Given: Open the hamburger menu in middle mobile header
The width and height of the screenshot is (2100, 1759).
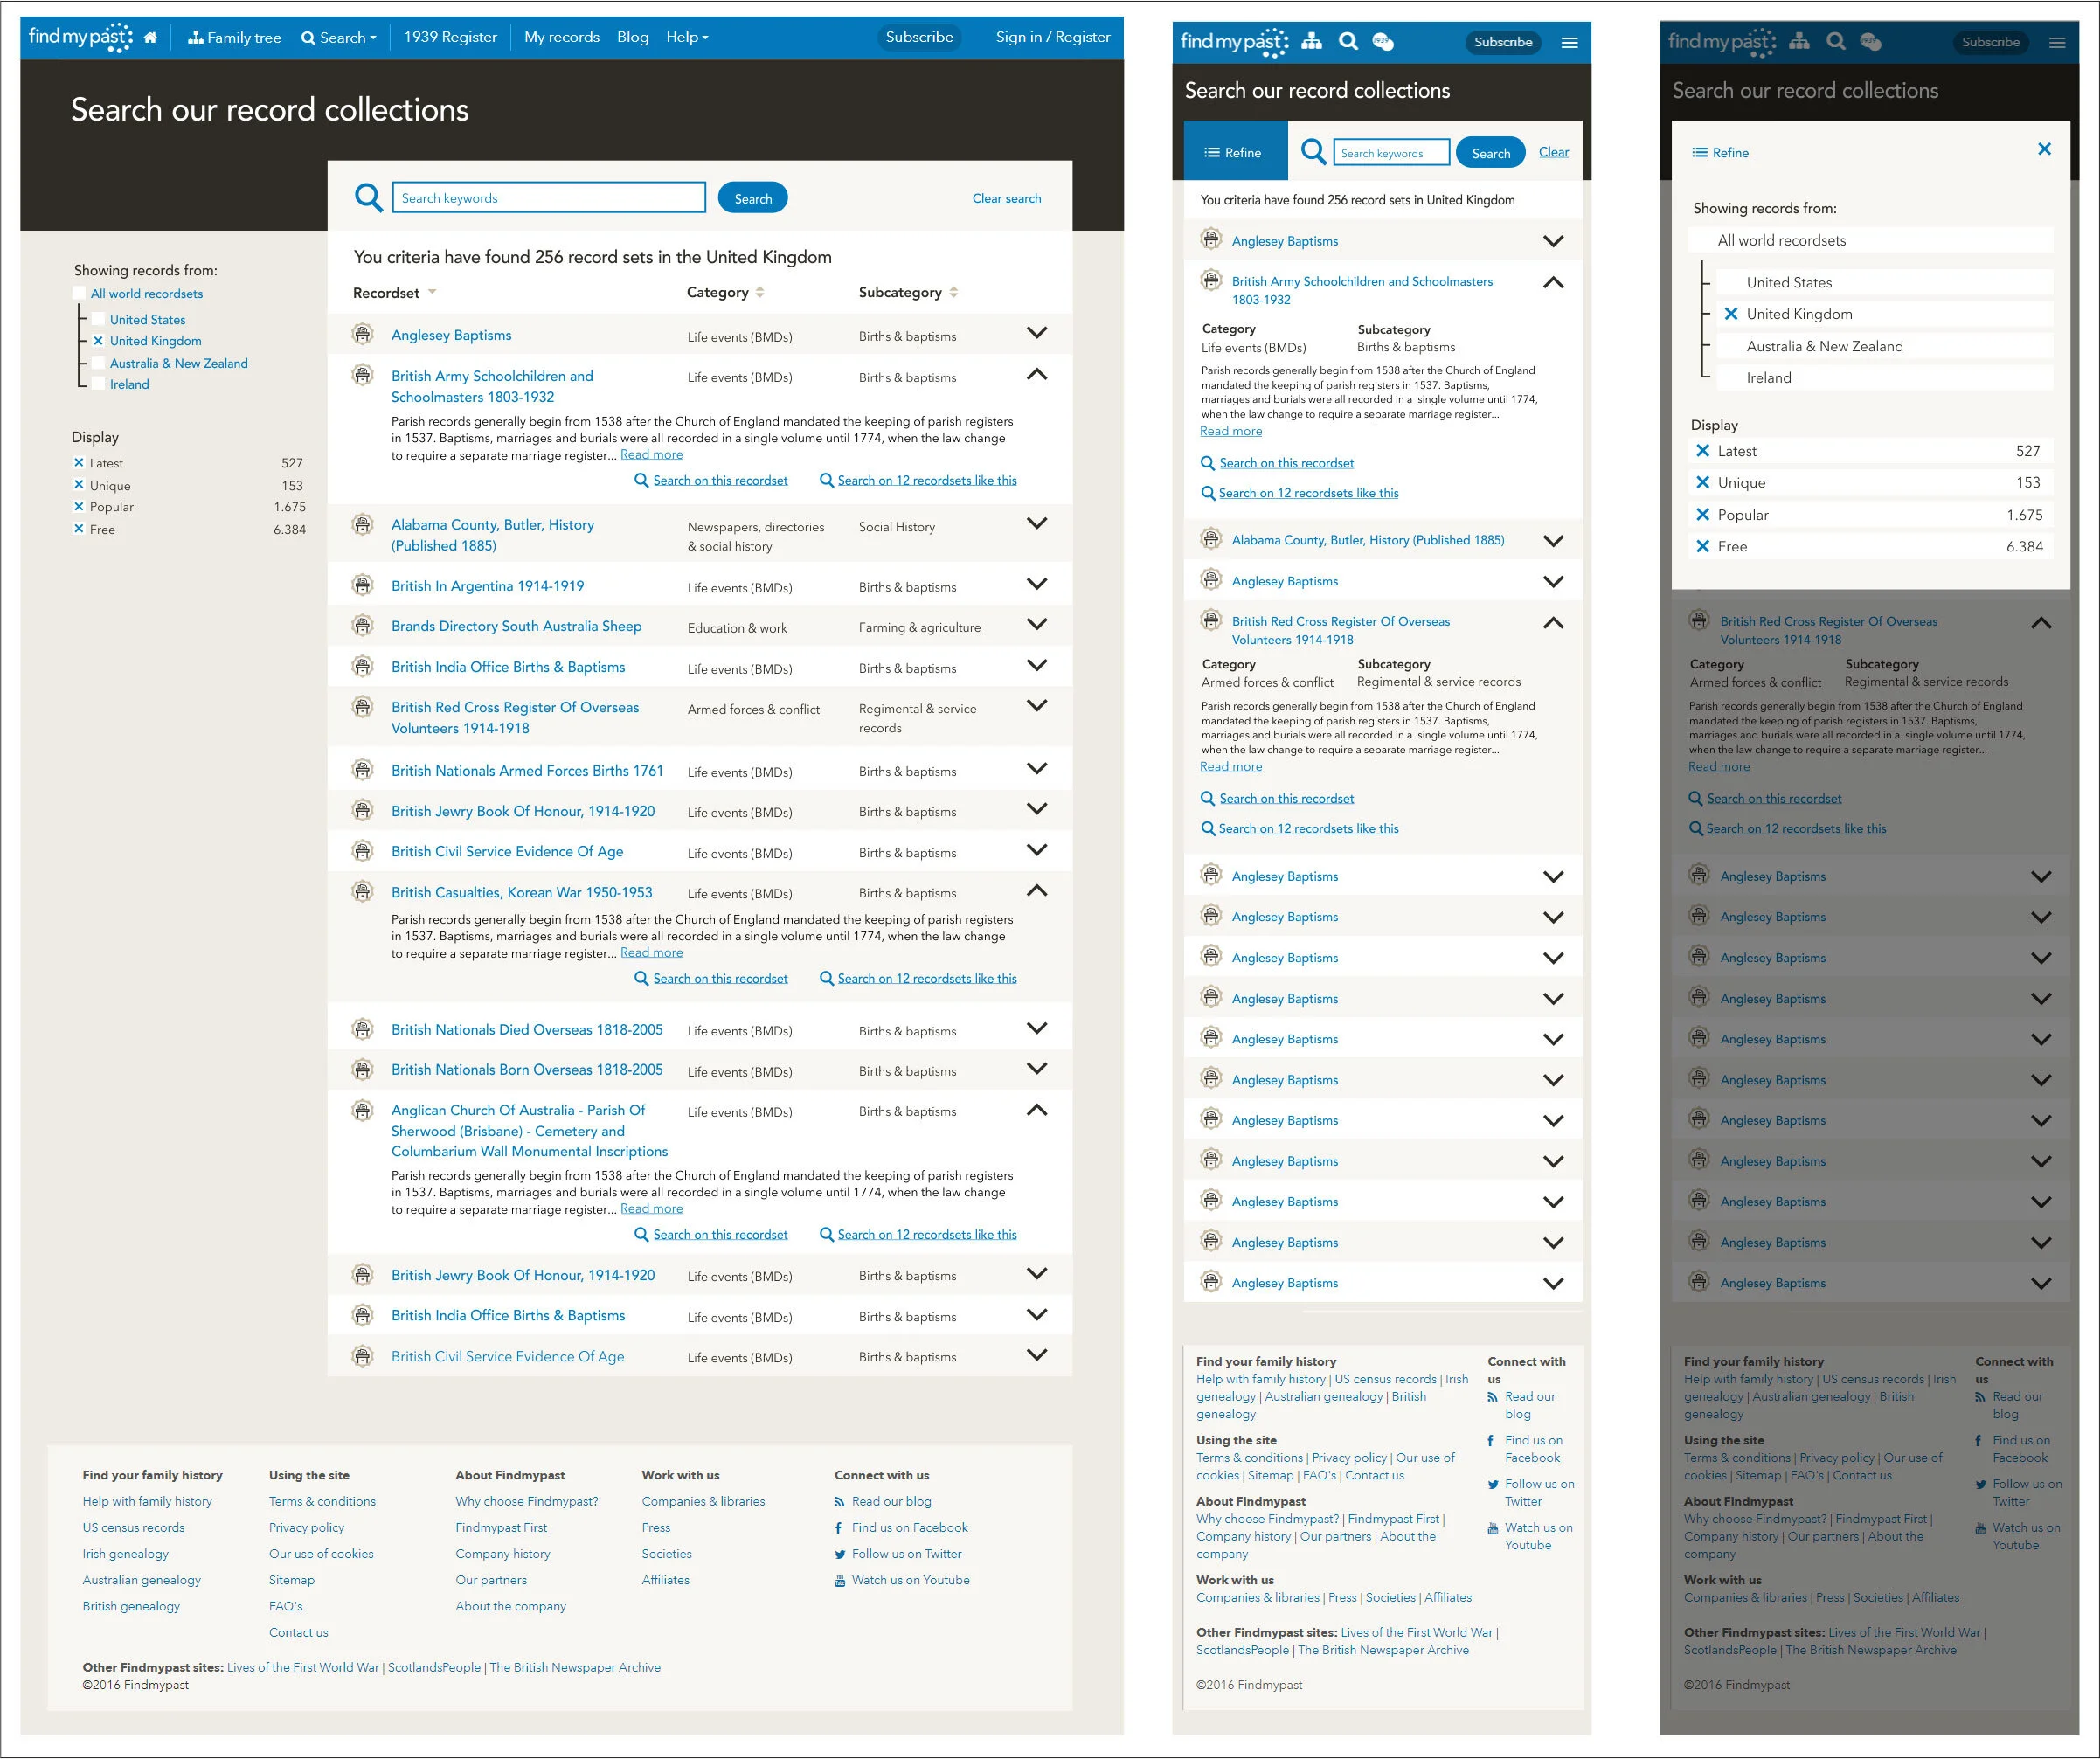Looking at the screenshot, I should pyautogui.click(x=1569, y=42).
